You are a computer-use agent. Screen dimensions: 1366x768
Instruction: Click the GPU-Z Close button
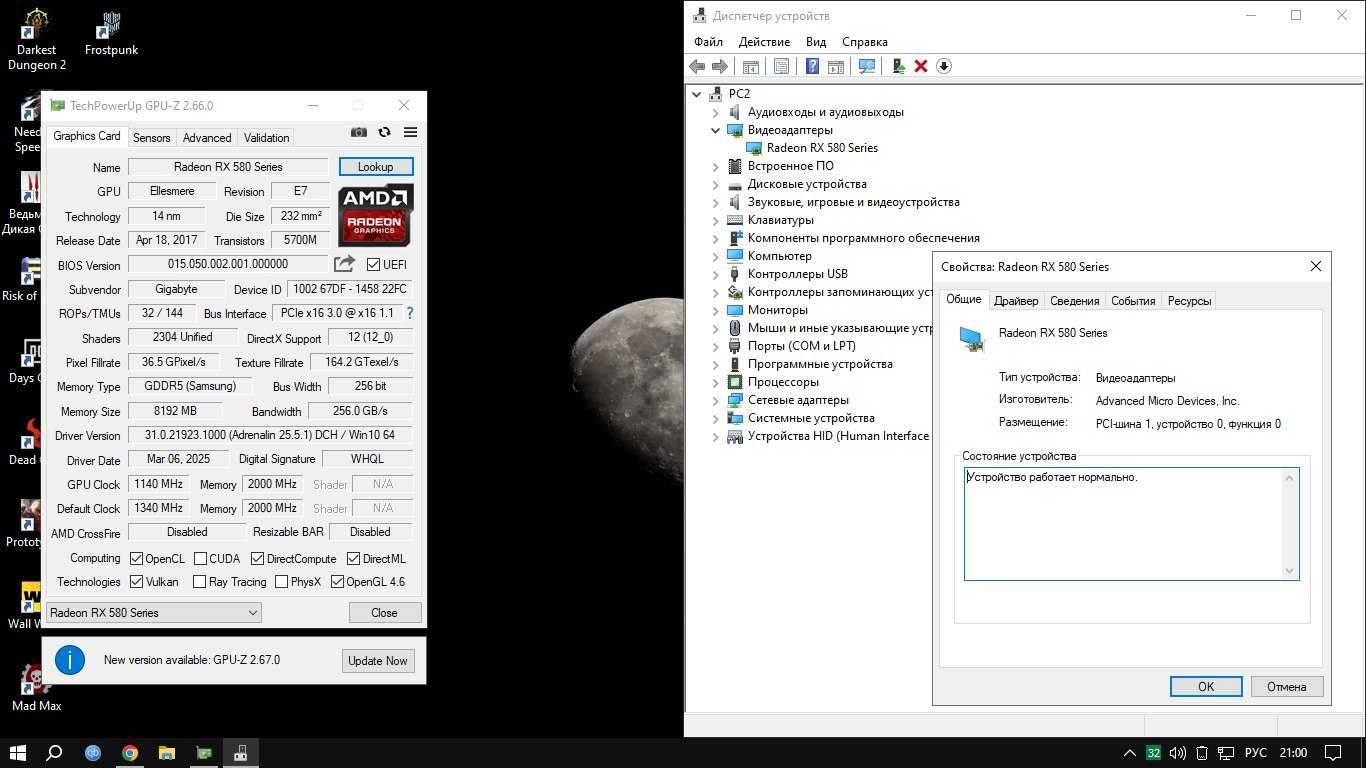385,613
